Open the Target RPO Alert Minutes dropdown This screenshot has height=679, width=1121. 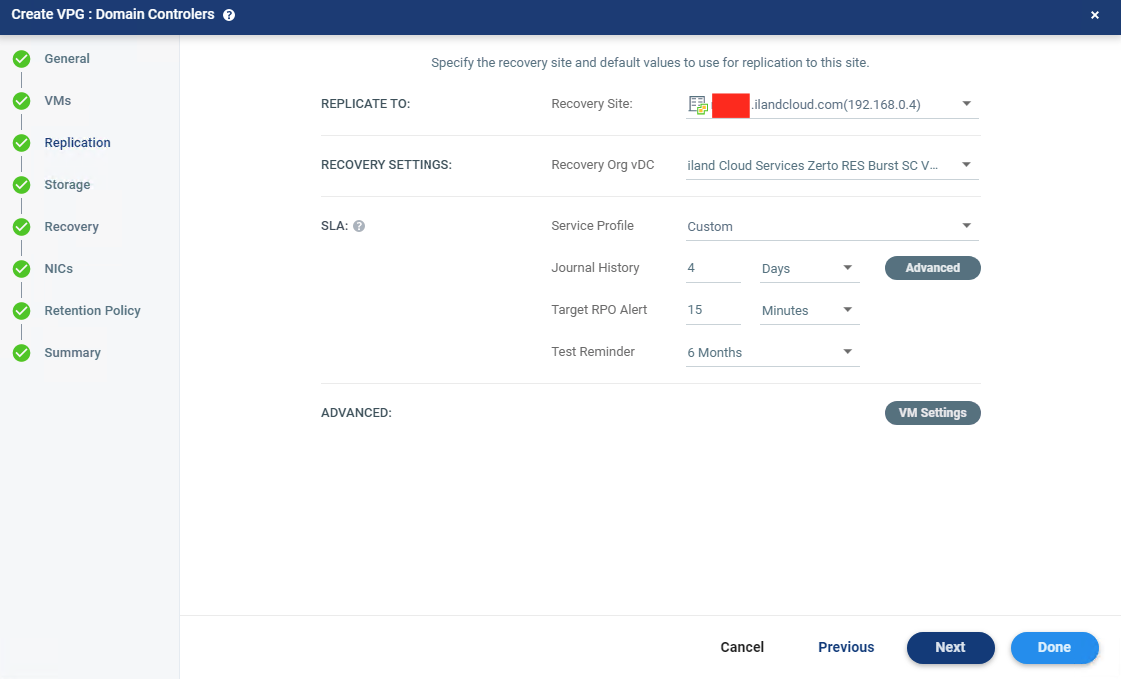(x=846, y=310)
